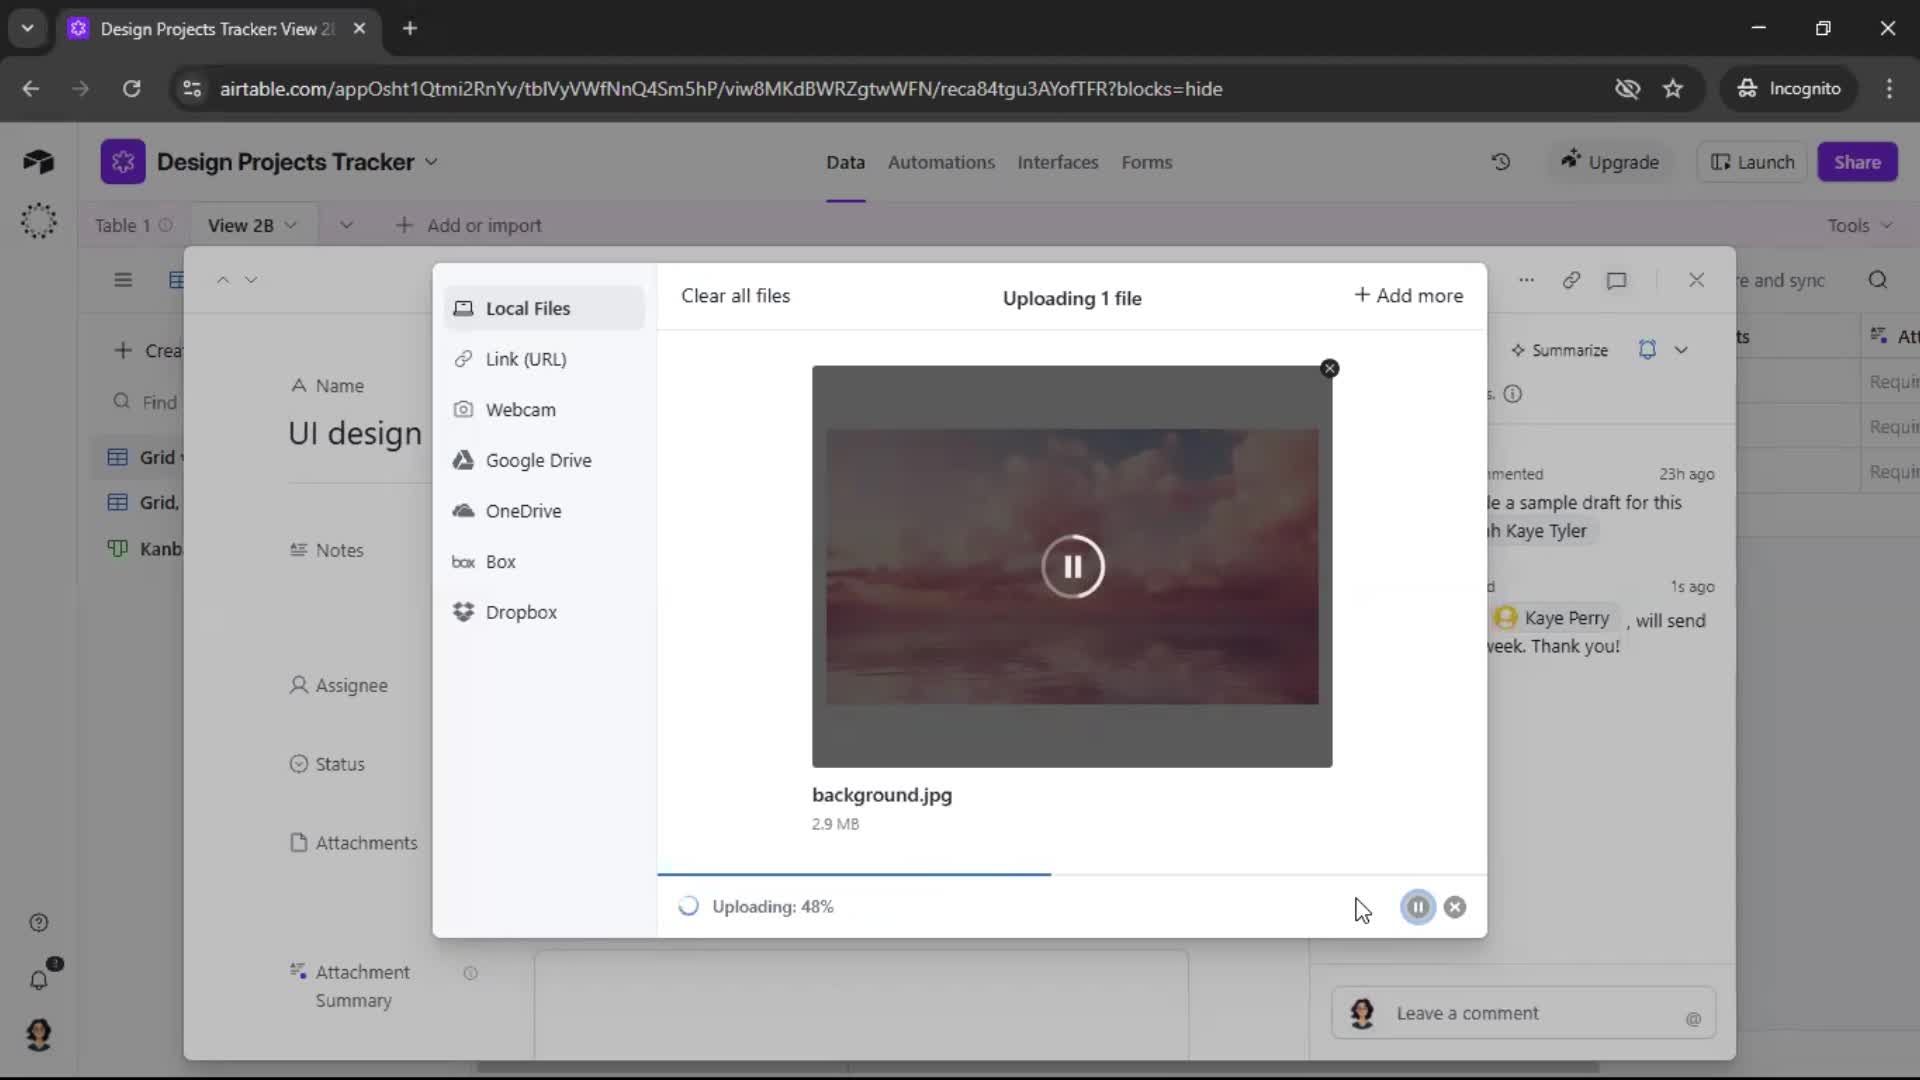Remove background.jpg using the thumbnail X
Image resolution: width=1920 pixels, height=1080 pixels.
point(1329,369)
